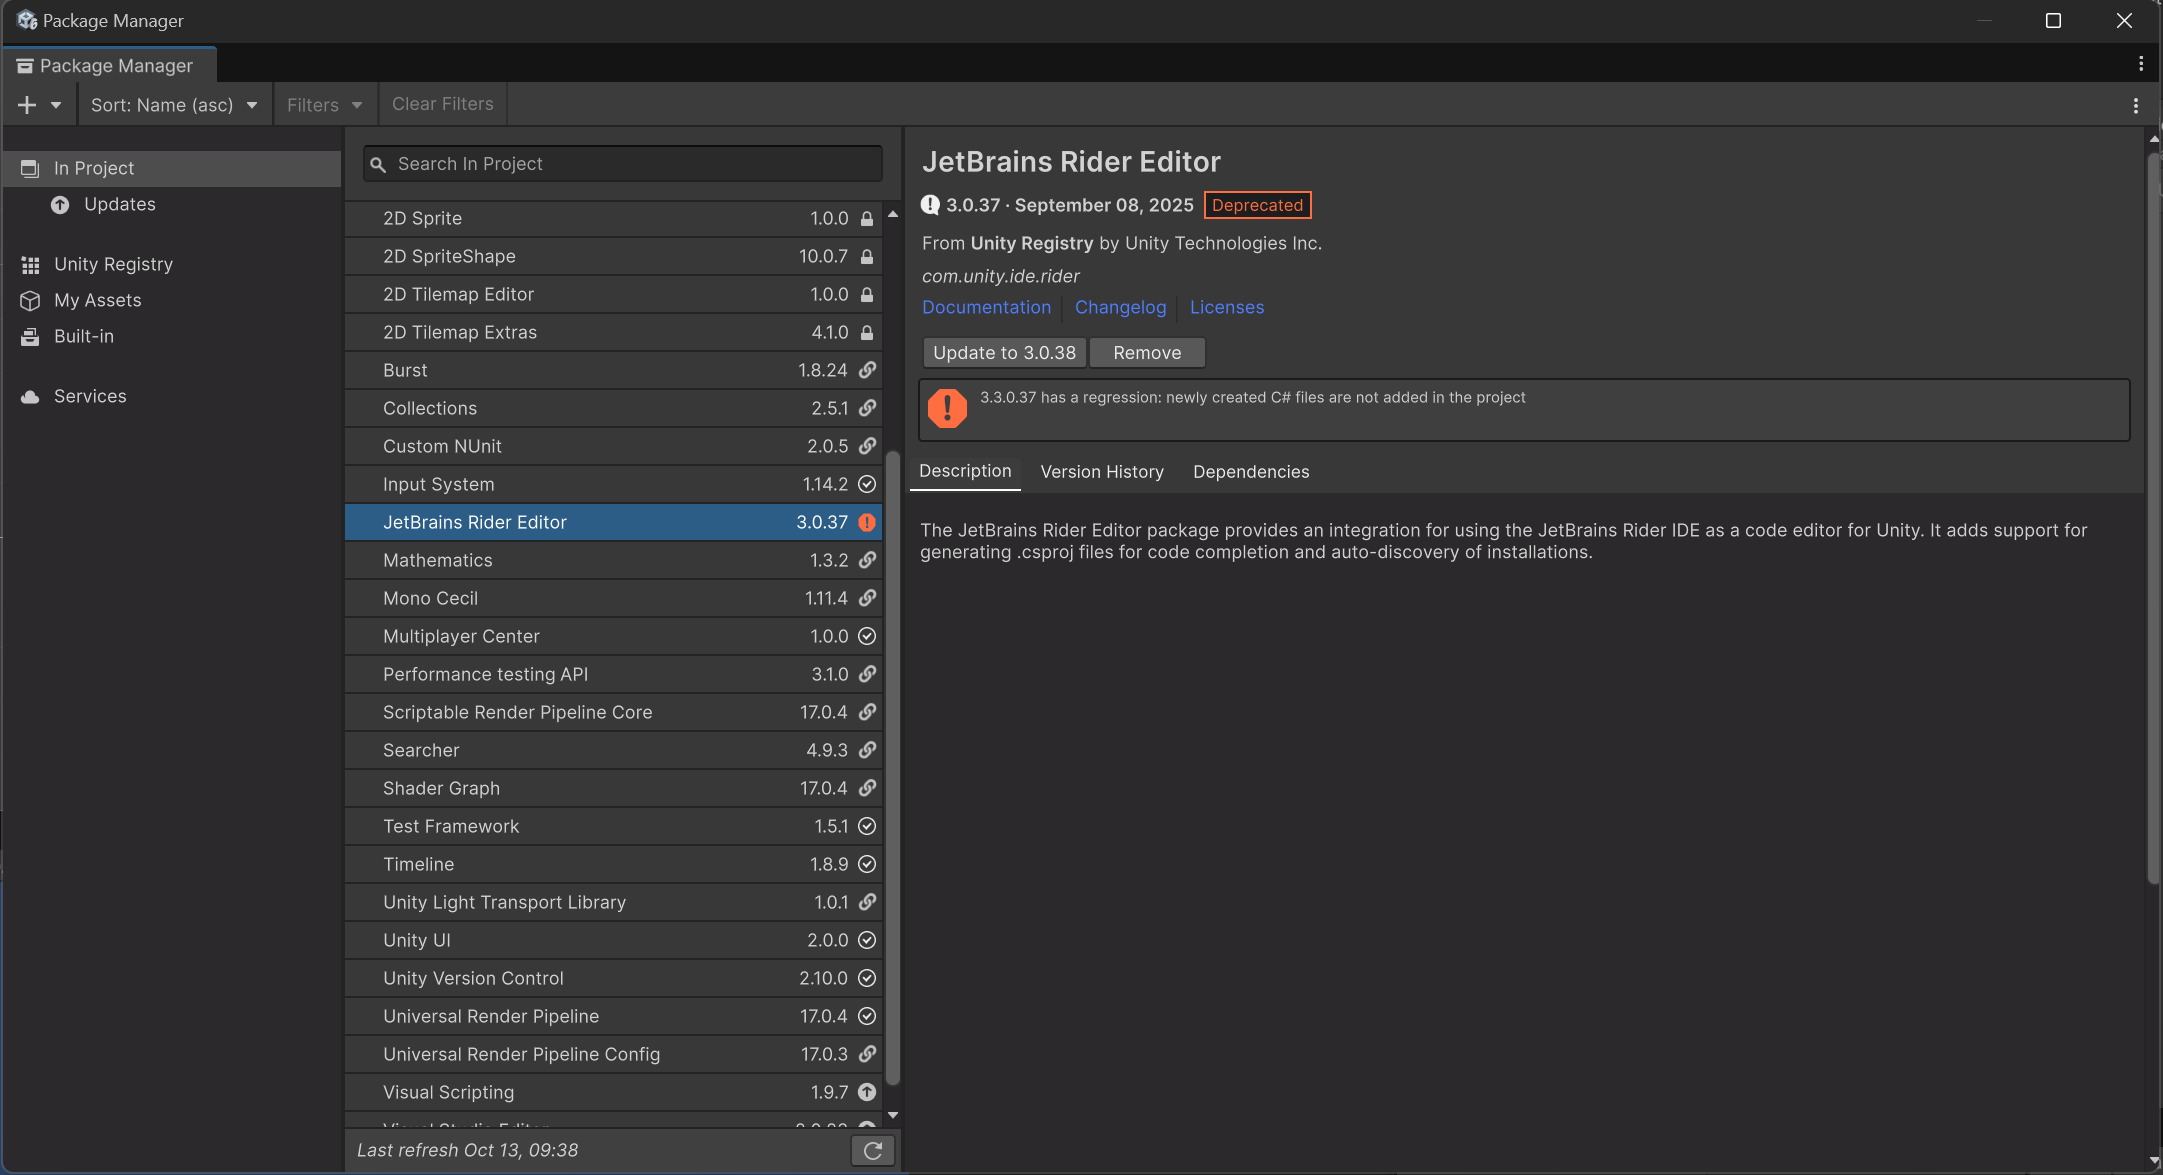The width and height of the screenshot is (2163, 1175).
Task: Click the Search In Project field
Action: pyautogui.click(x=623, y=164)
